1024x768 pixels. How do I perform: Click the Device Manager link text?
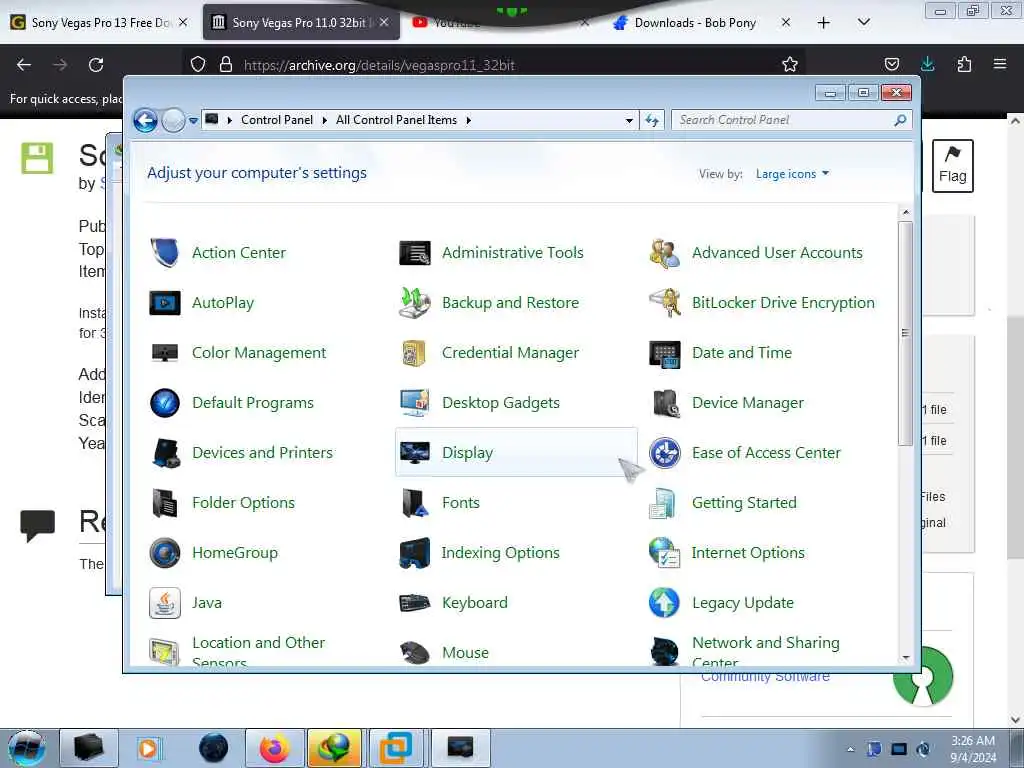coord(748,403)
